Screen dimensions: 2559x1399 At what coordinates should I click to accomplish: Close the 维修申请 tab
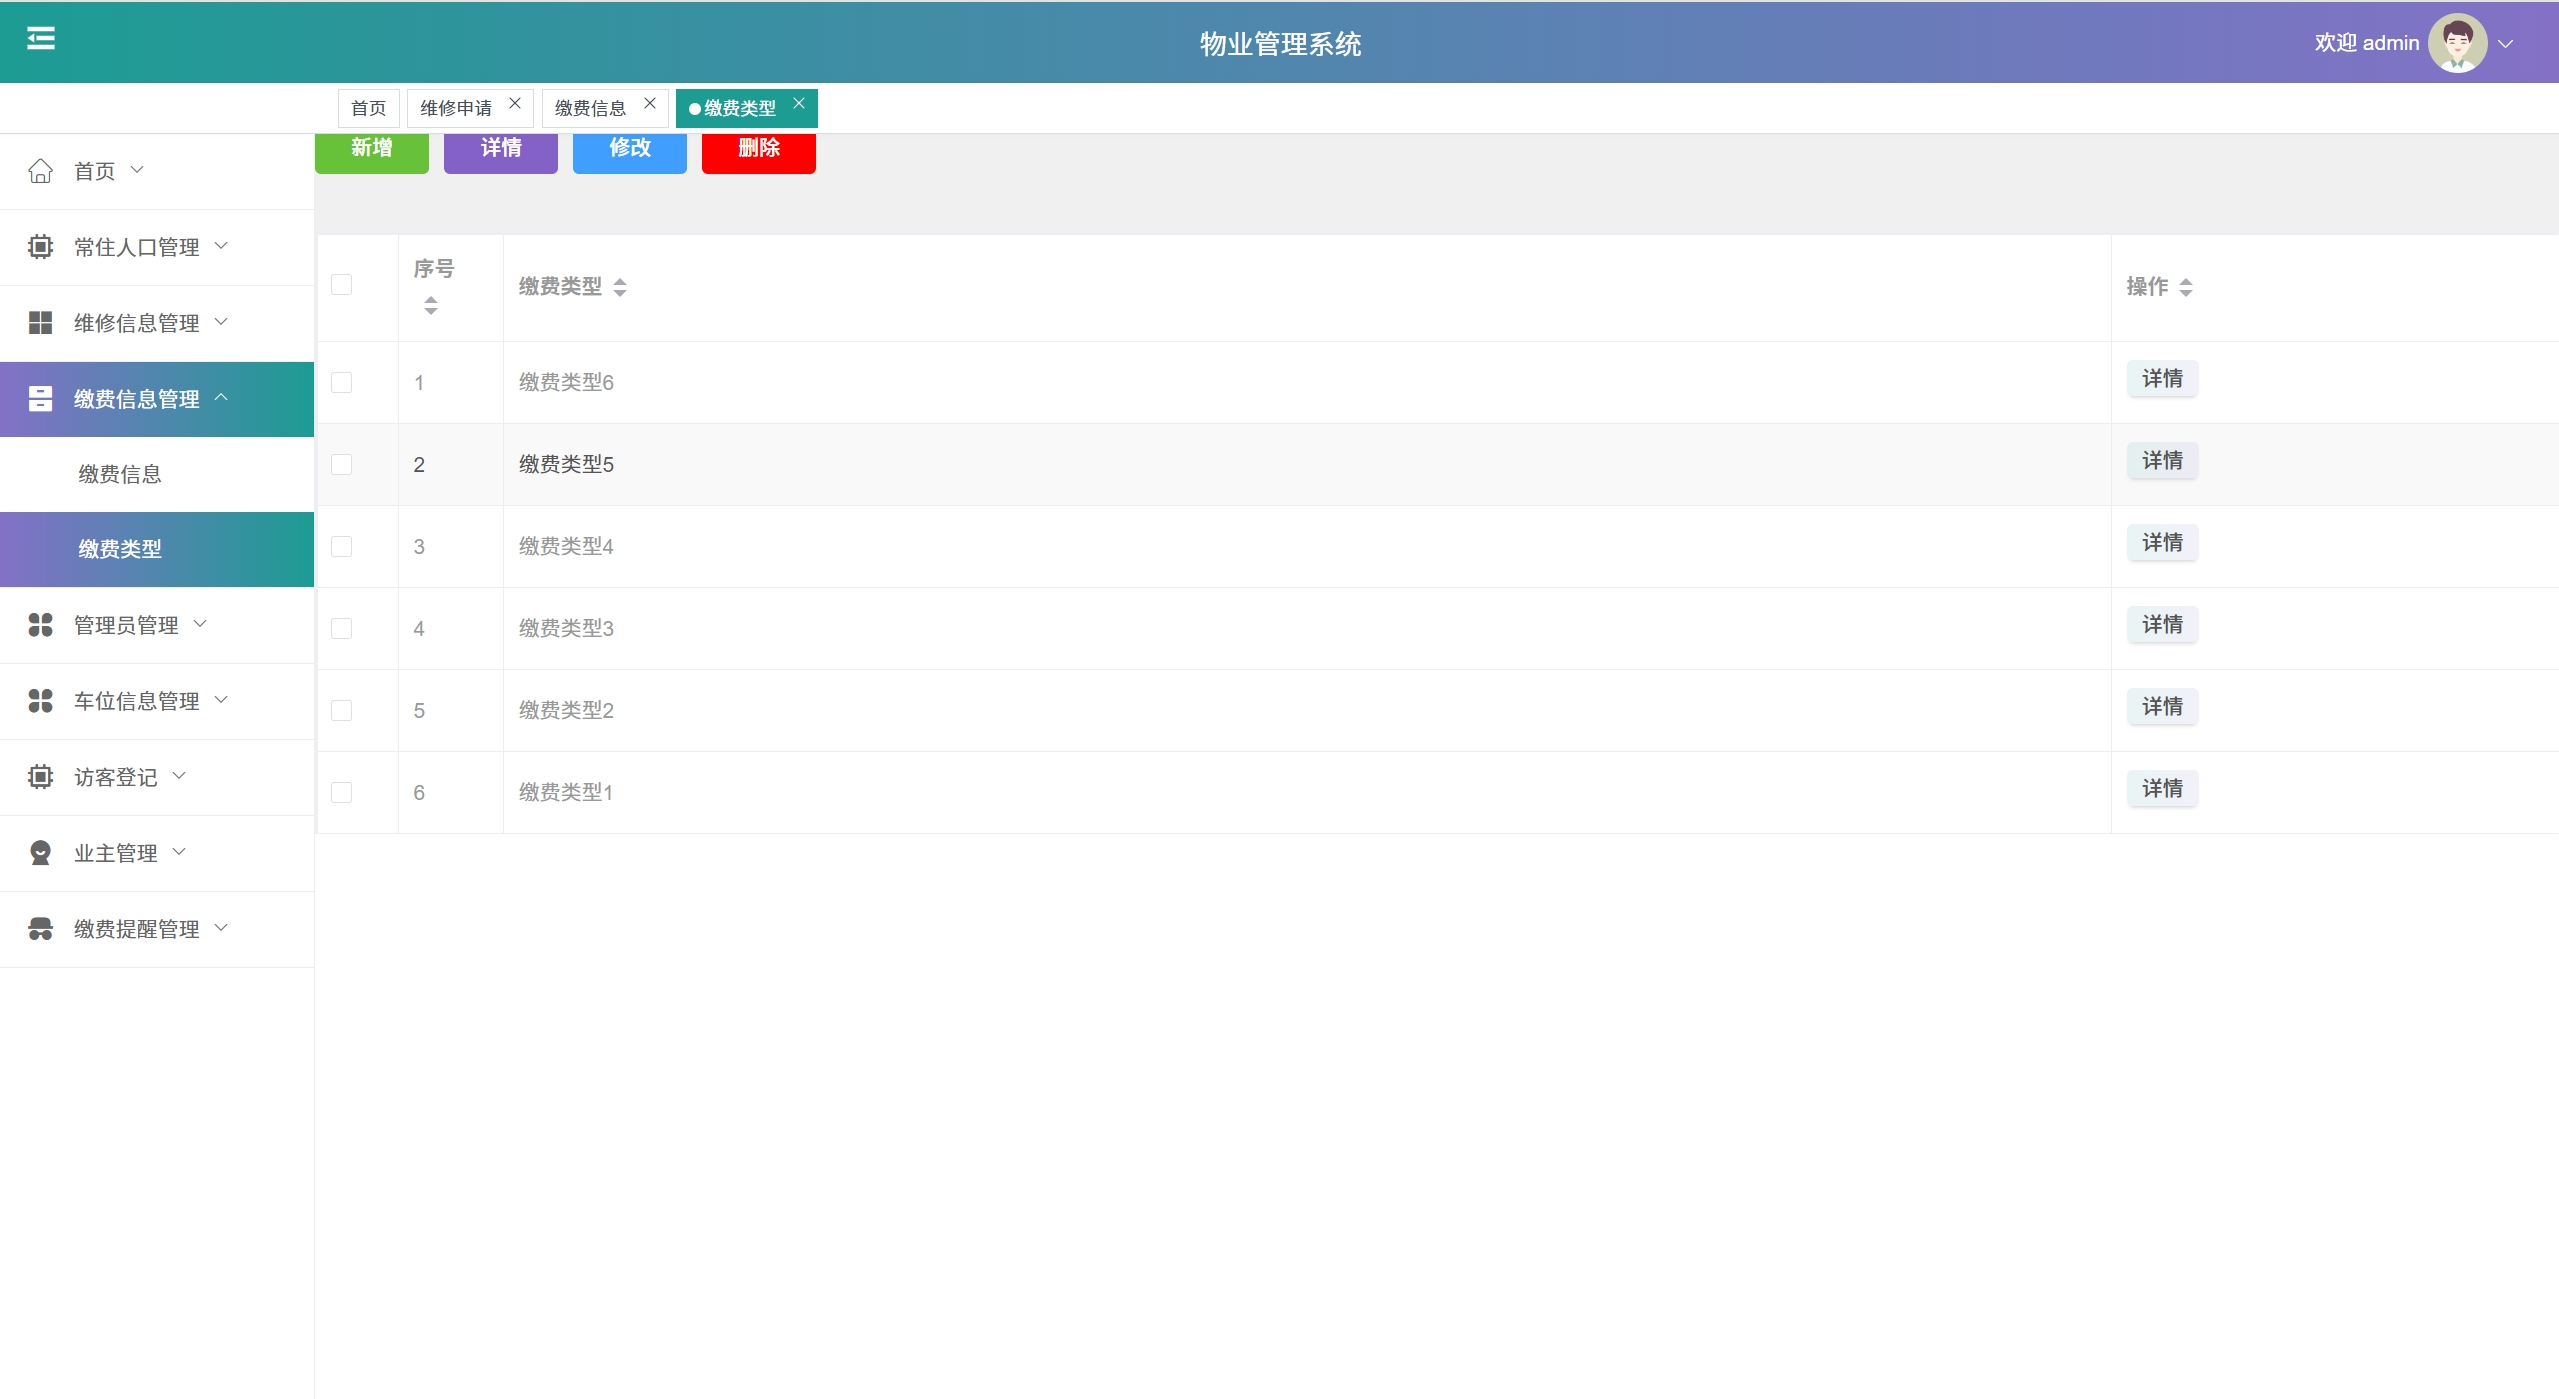(515, 103)
